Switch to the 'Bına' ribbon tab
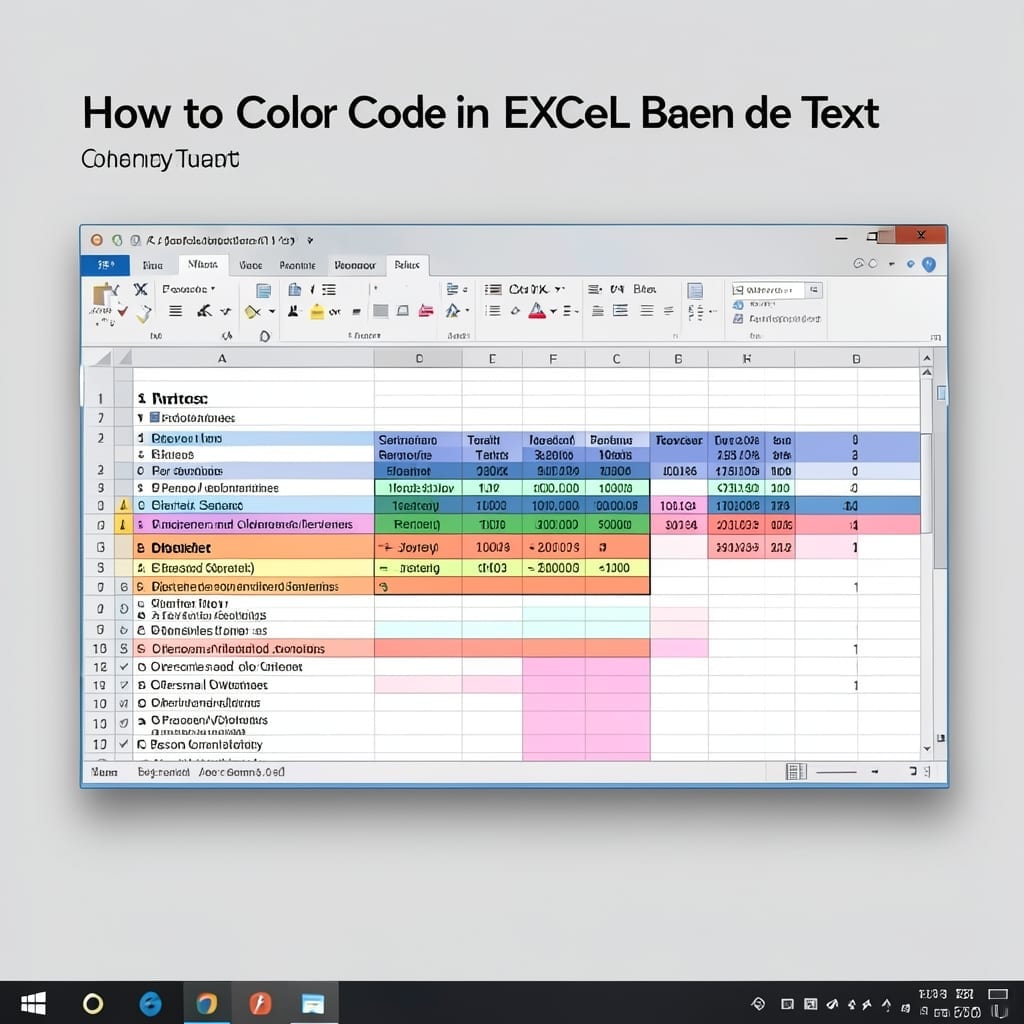The width and height of the screenshot is (1024, 1024). click(x=153, y=265)
